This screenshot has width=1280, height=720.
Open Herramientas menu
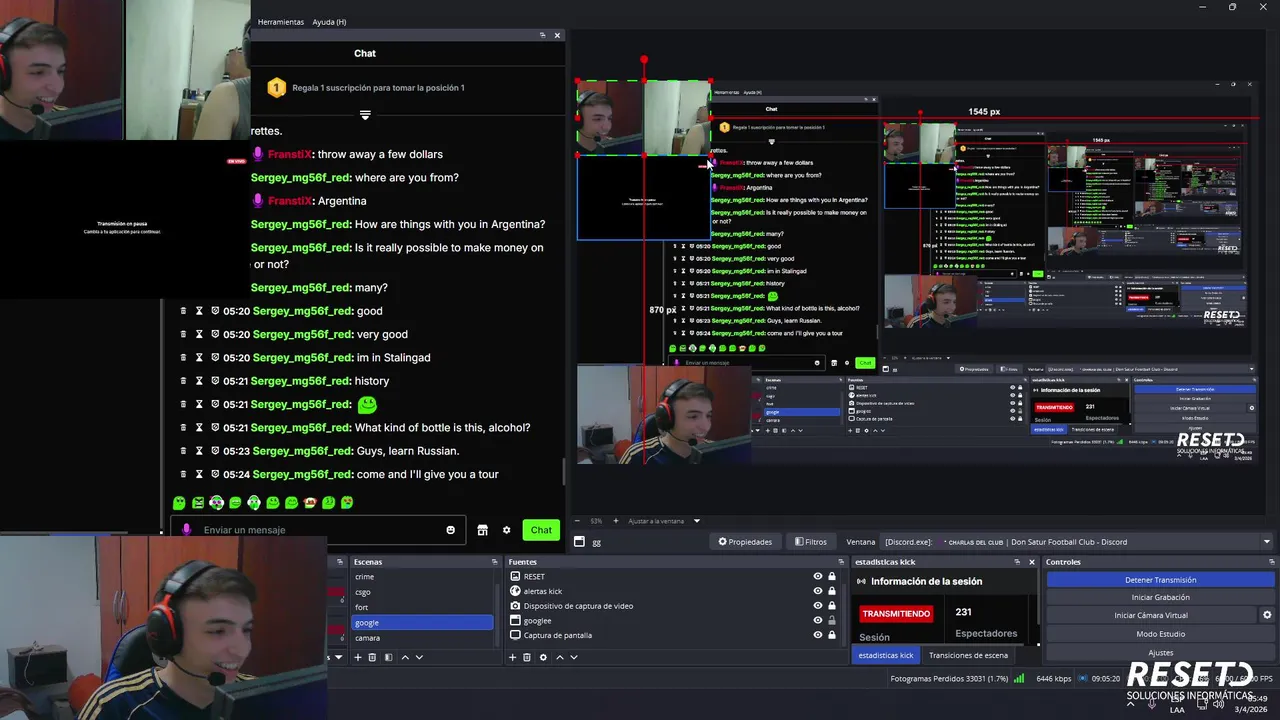coord(280,22)
